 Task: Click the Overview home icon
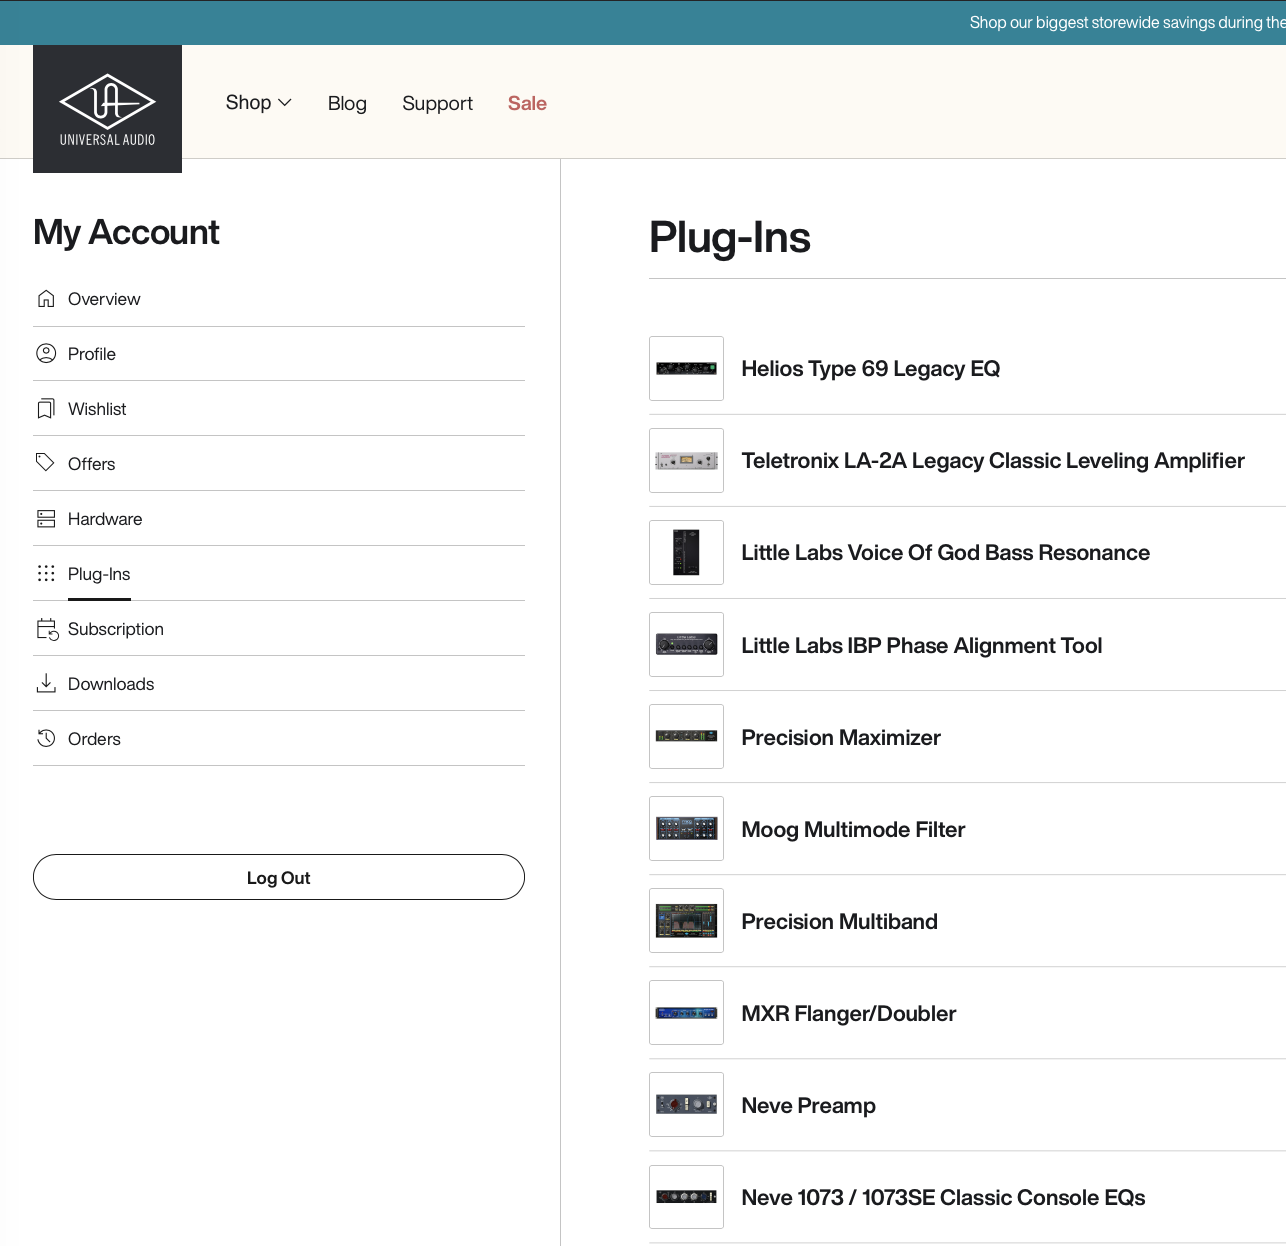pos(46,299)
